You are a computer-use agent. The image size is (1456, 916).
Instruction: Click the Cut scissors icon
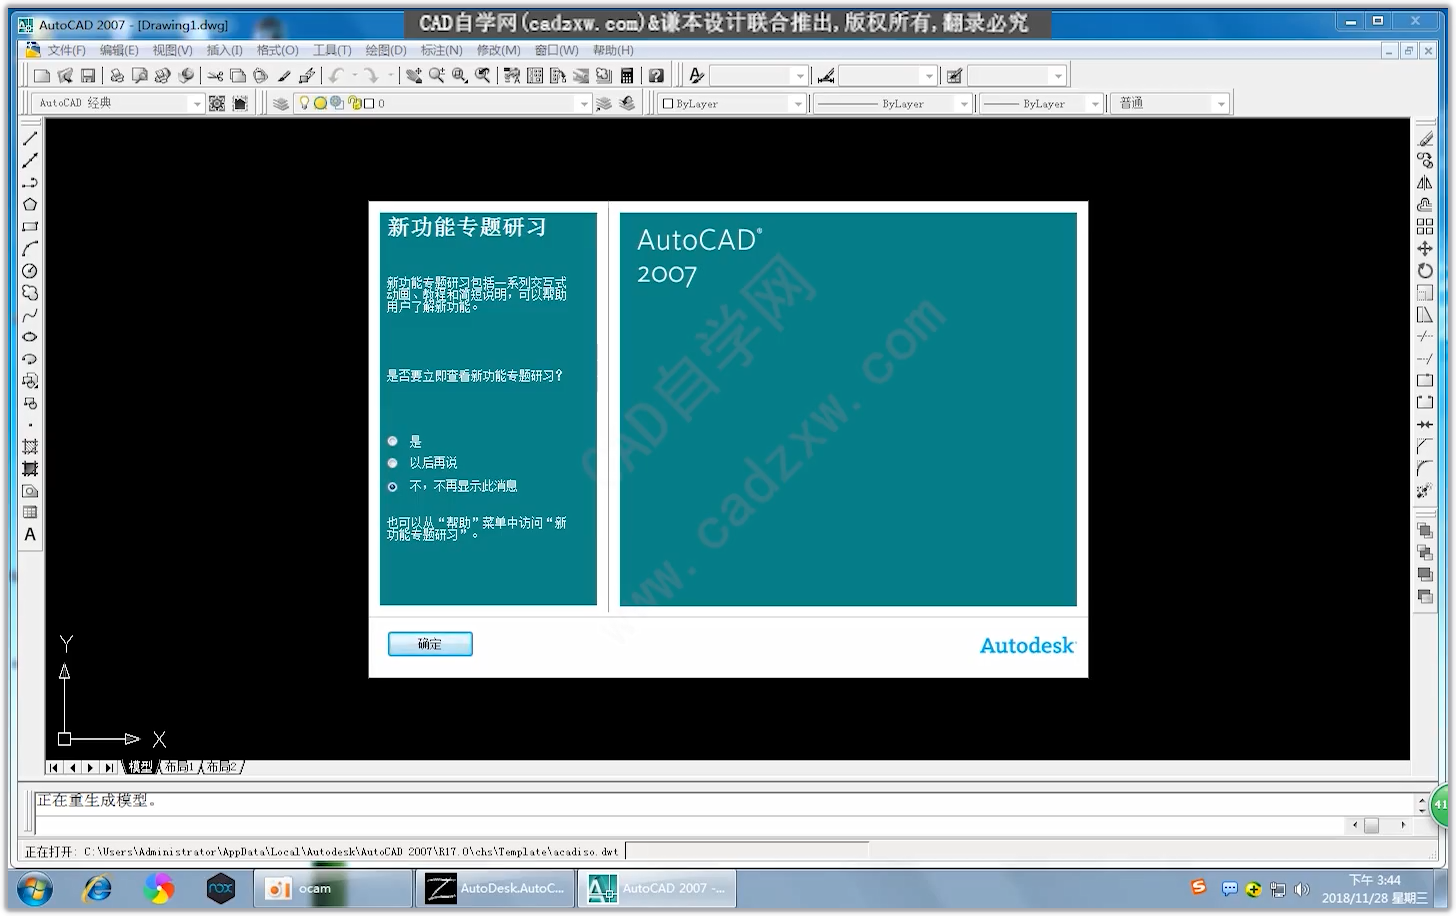click(215, 75)
